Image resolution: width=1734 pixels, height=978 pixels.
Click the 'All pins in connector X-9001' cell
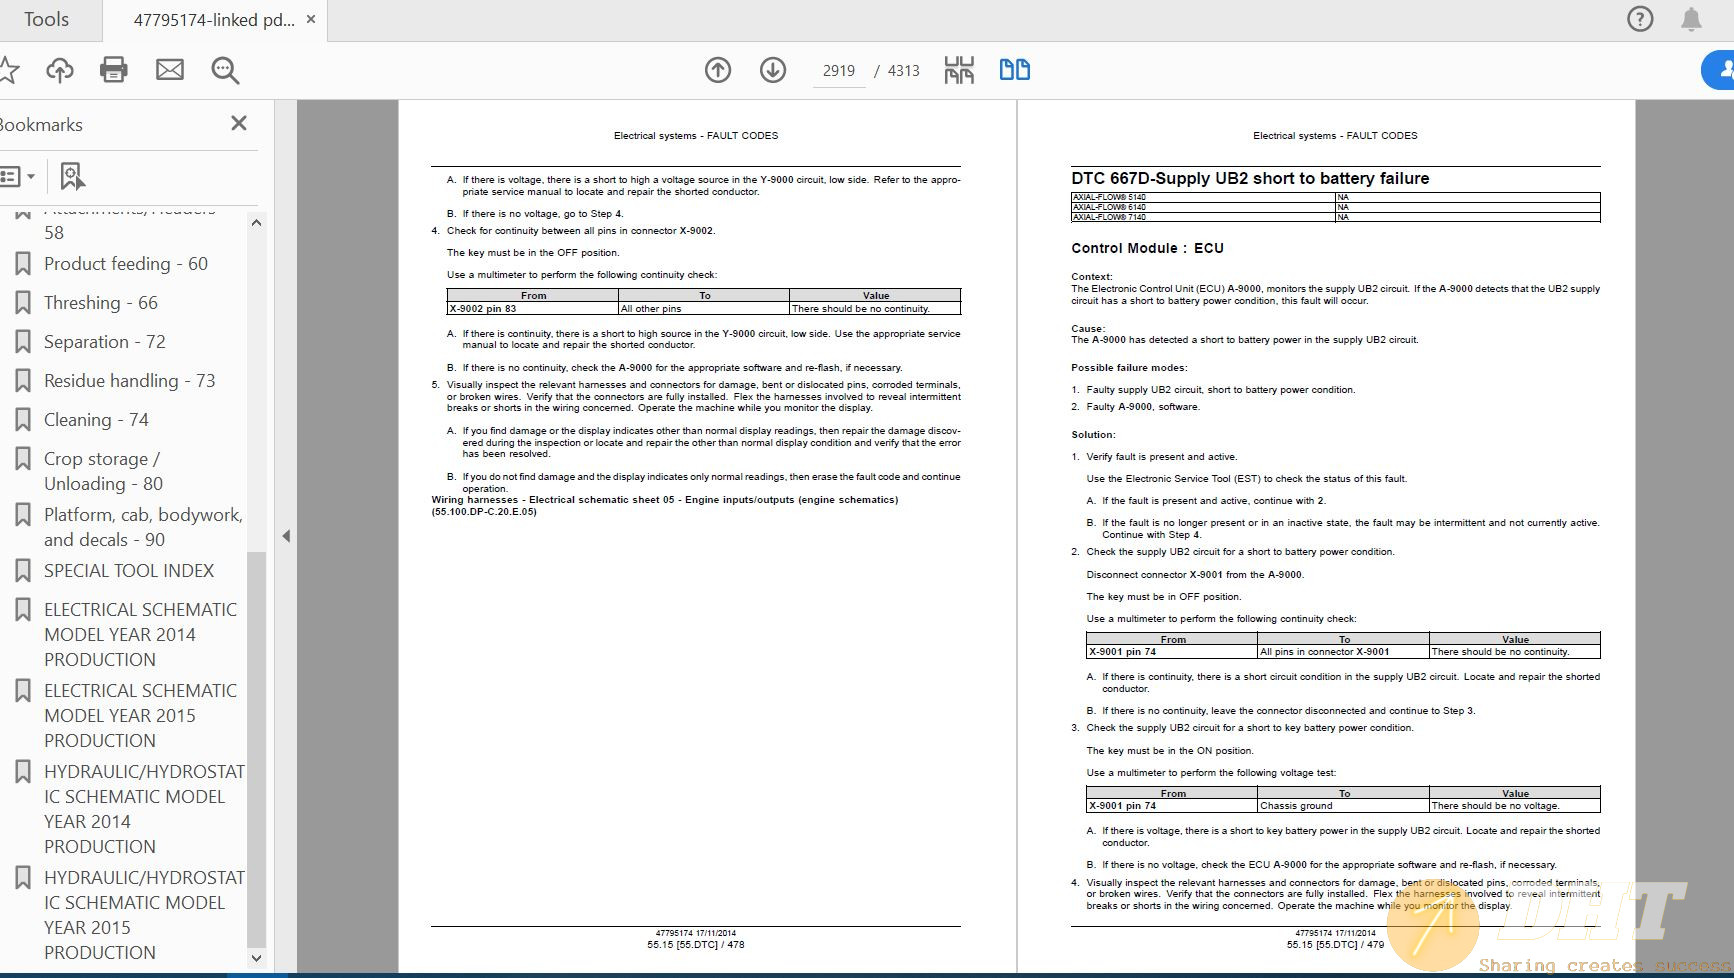tap(1343, 652)
